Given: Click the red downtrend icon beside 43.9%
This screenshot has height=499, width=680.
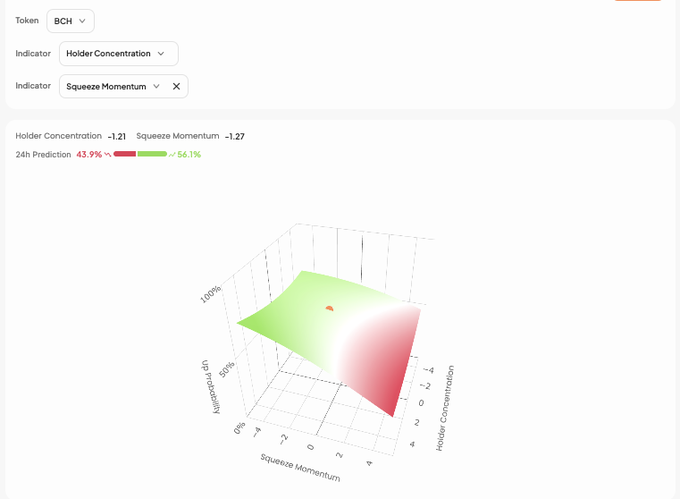Looking at the screenshot, I should (x=108, y=155).
